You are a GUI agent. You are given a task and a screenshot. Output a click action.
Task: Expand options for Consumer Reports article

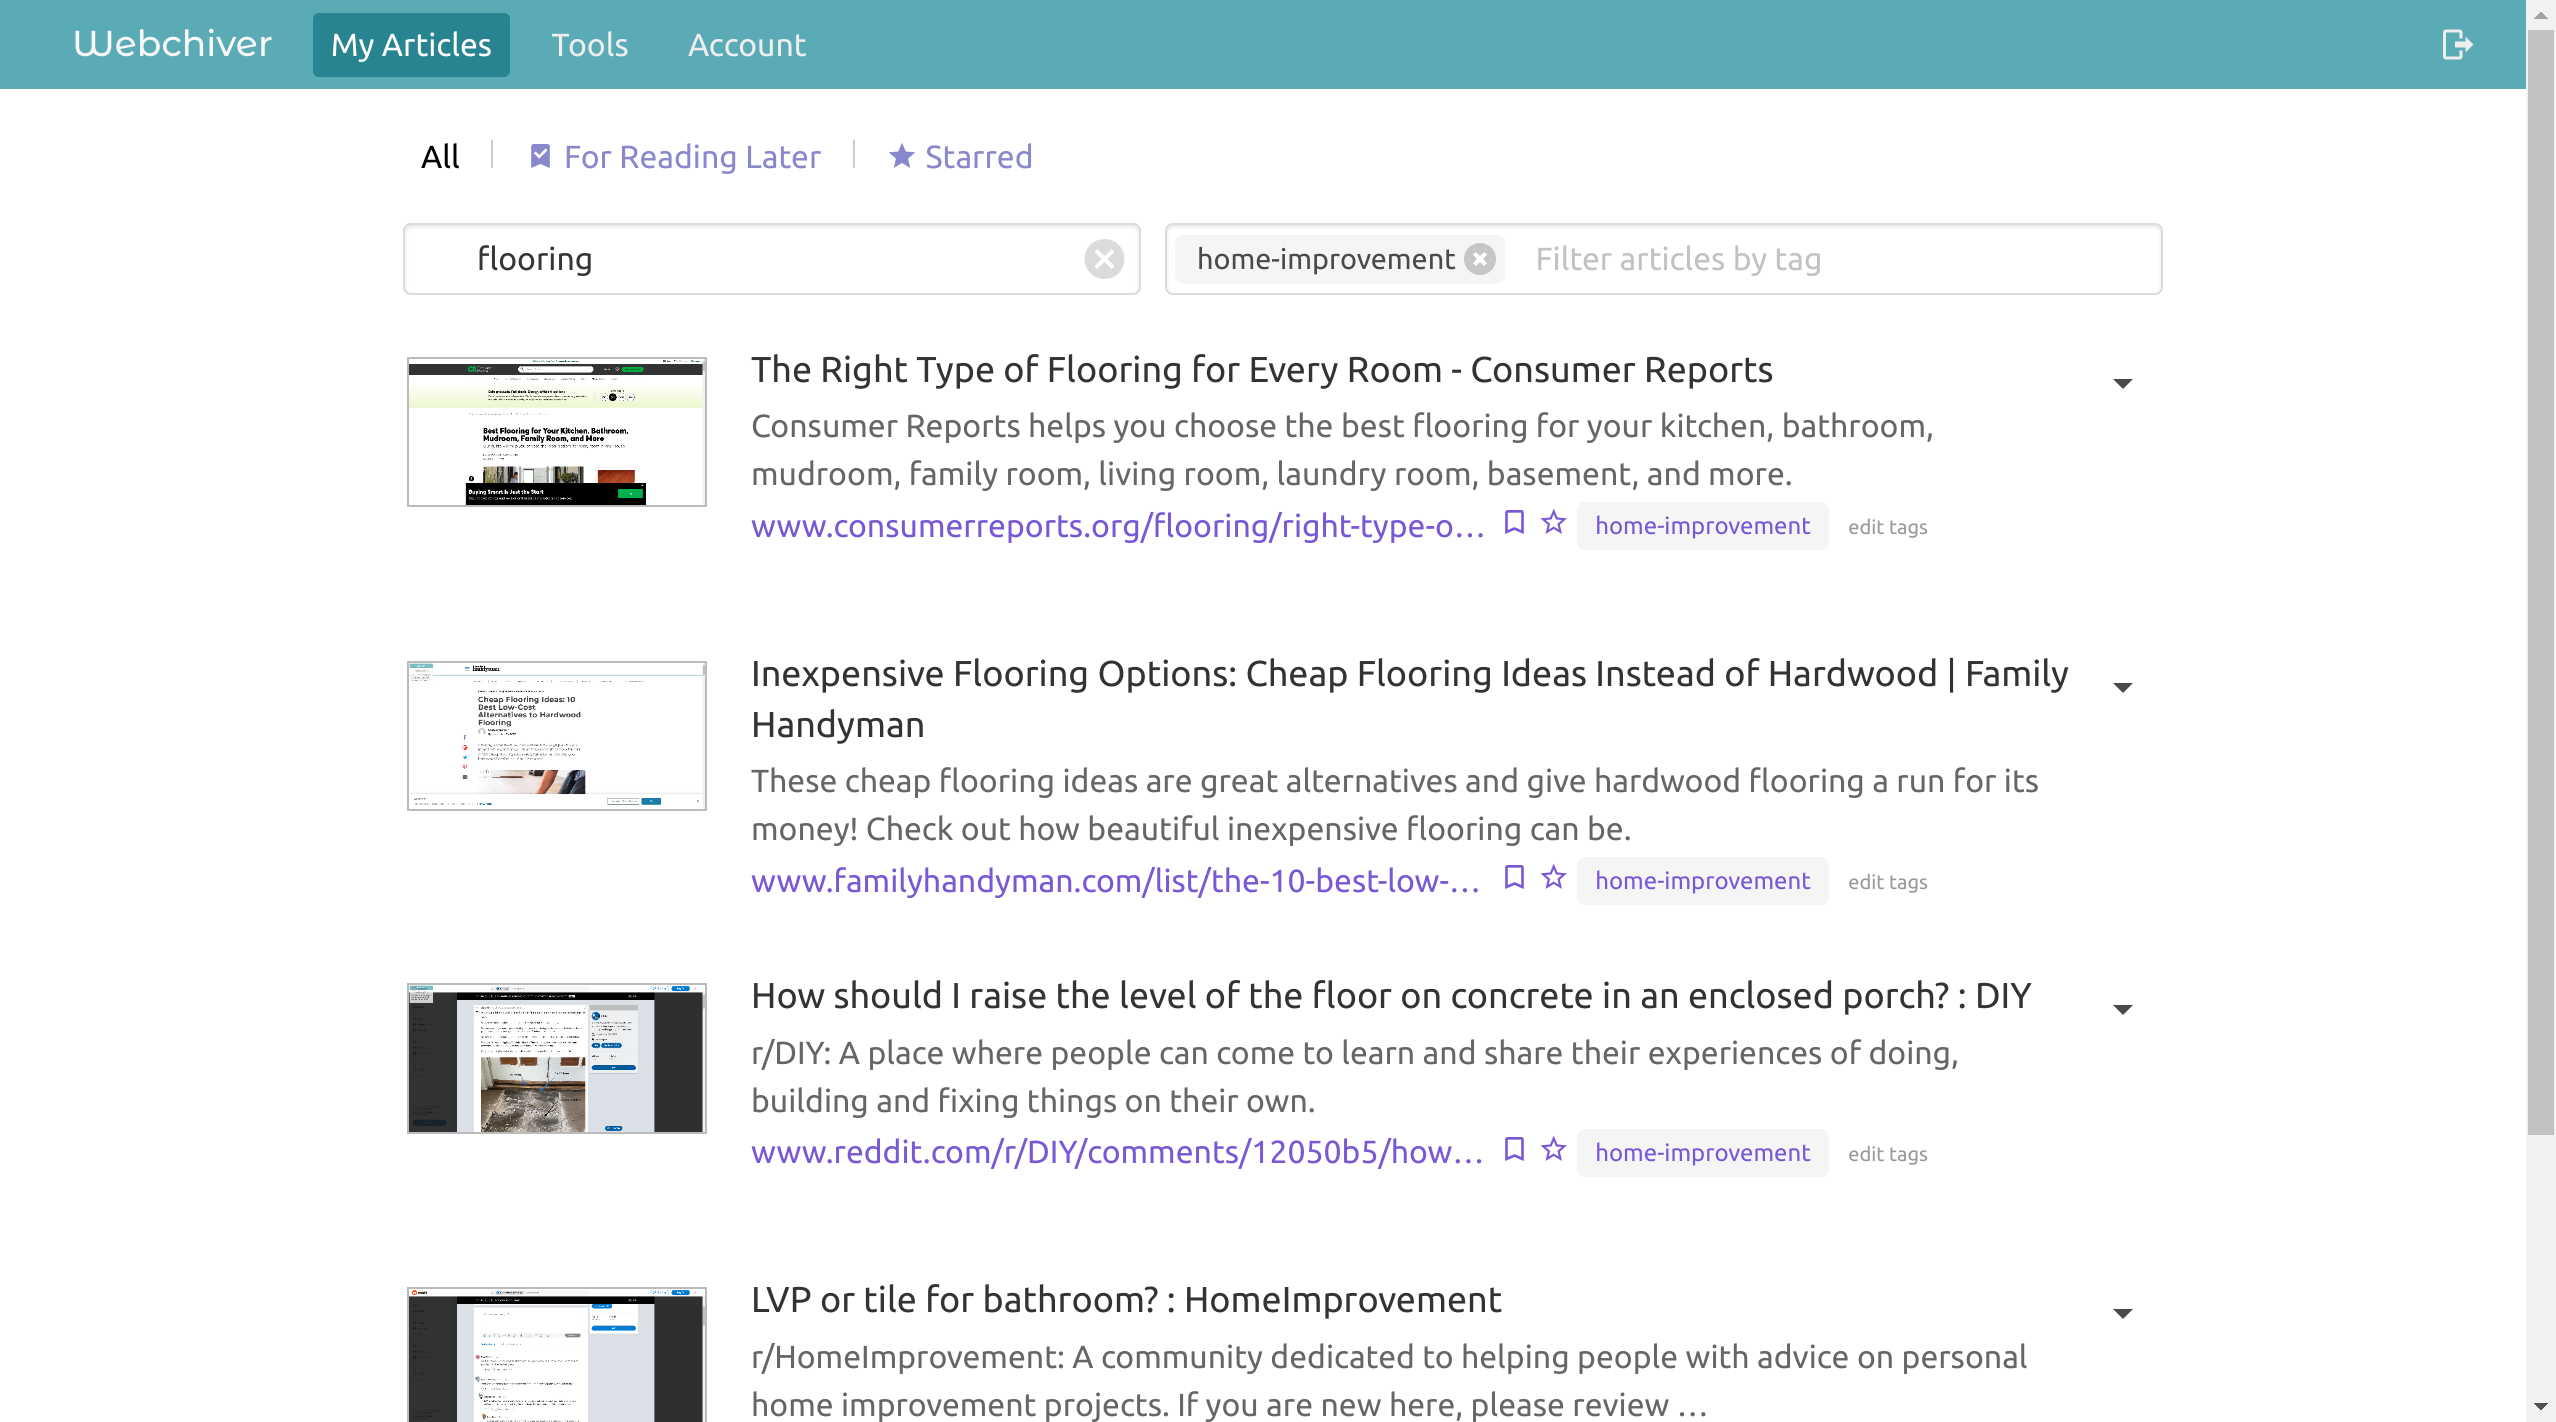2122,384
